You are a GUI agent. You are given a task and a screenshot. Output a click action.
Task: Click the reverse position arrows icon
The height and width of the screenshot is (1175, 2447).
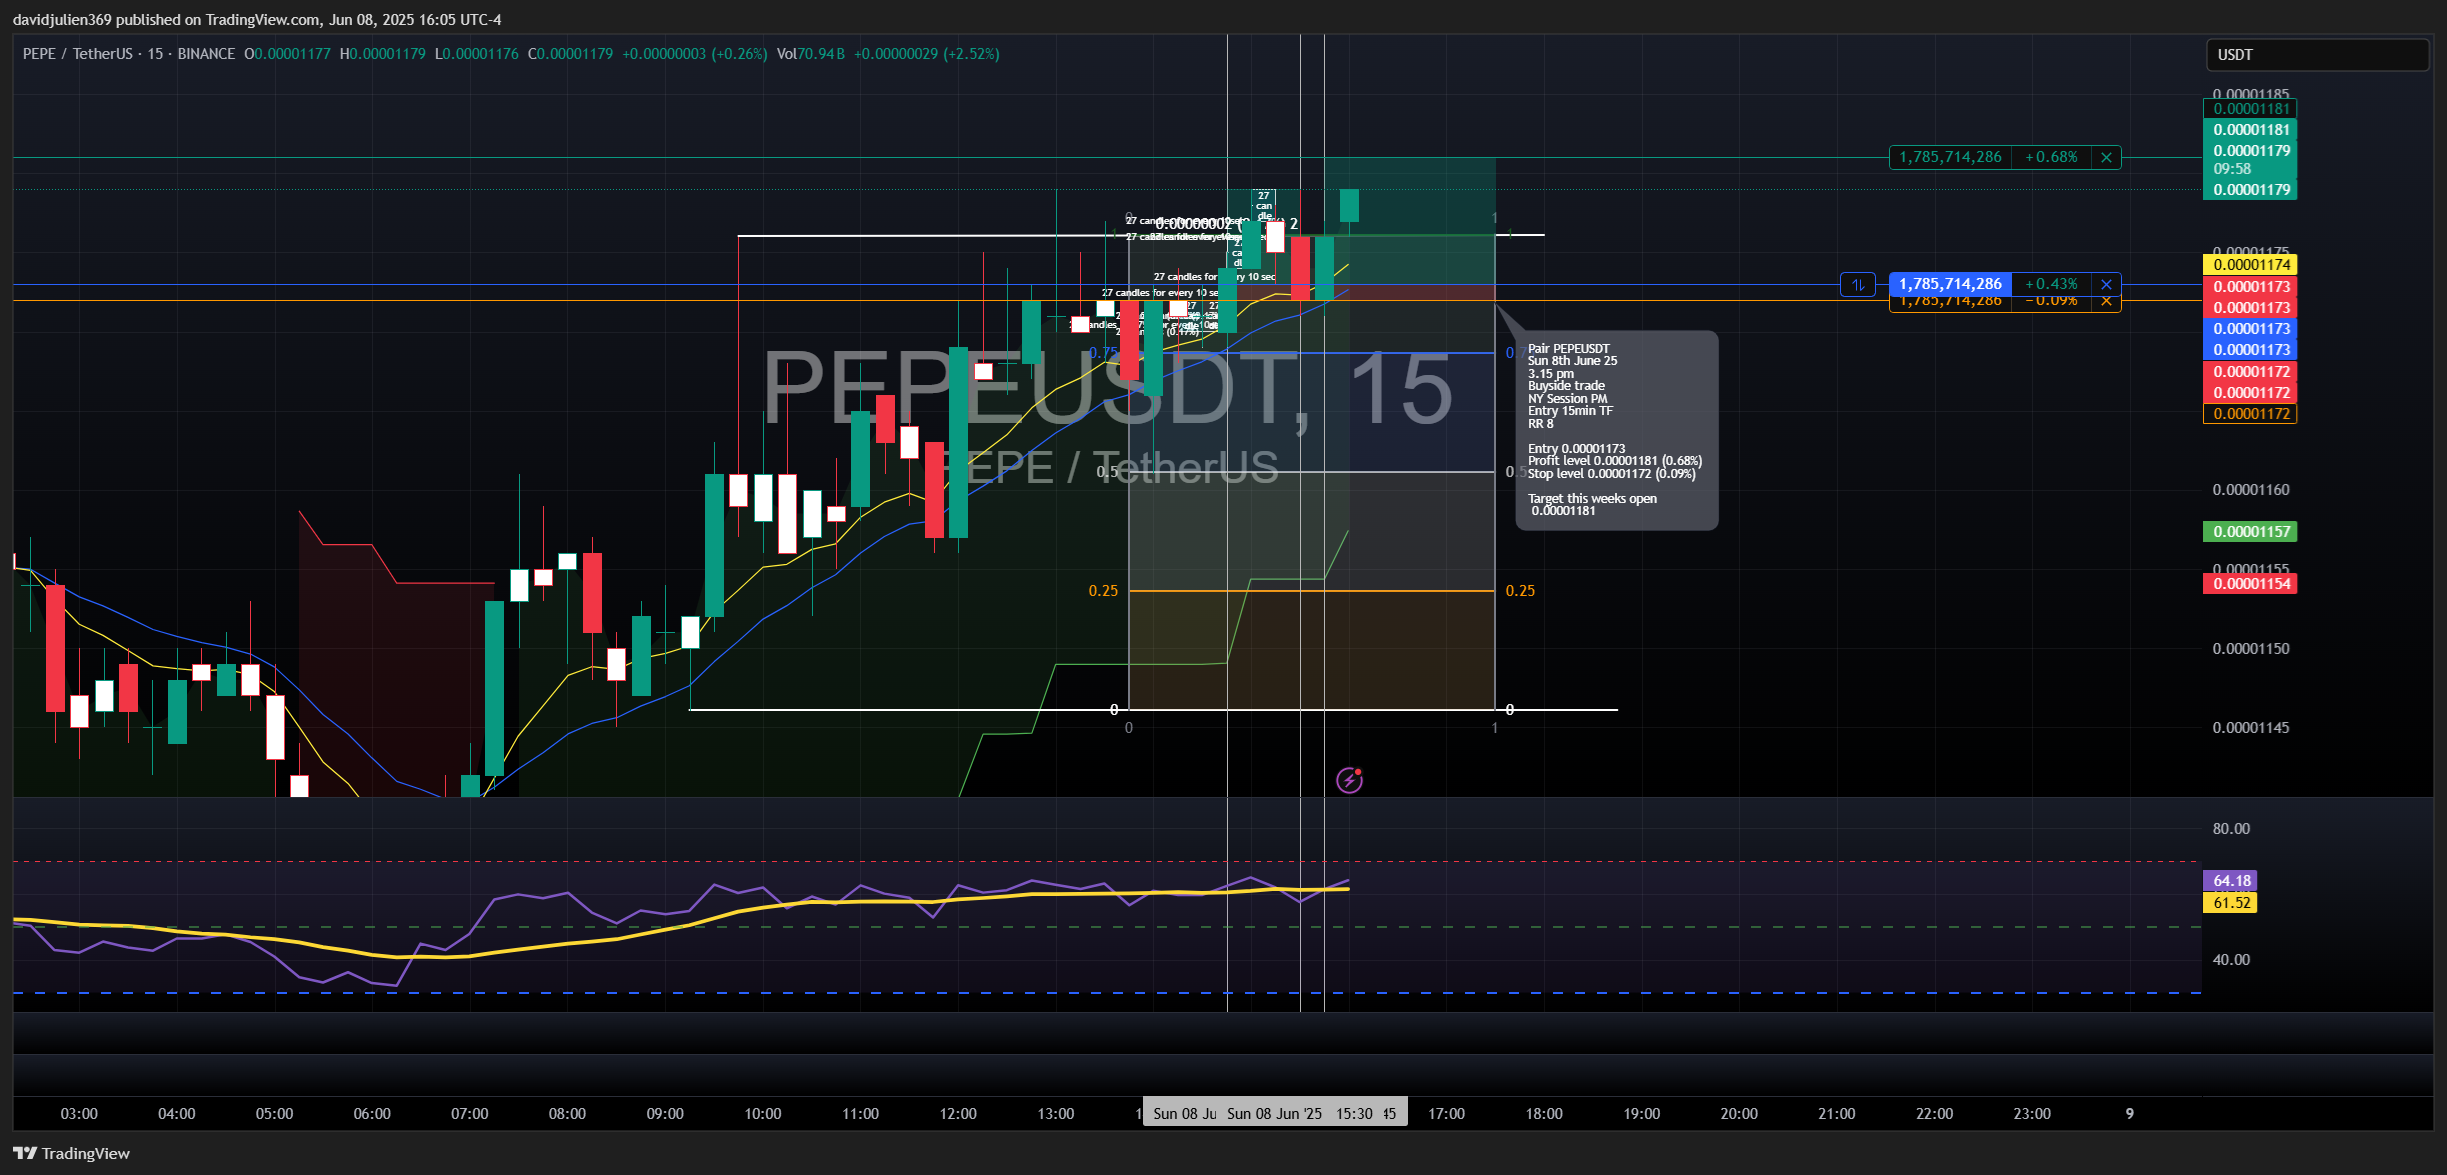pyautogui.click(x=1858, y=285)
